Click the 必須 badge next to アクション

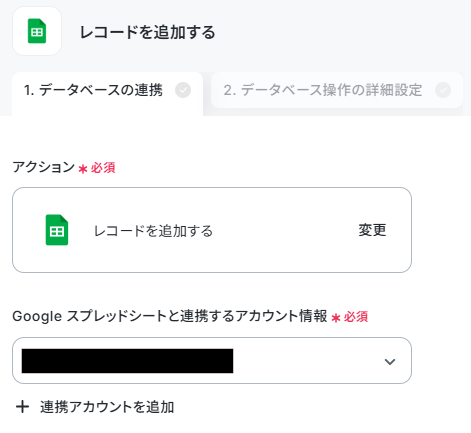coord(103,167)
